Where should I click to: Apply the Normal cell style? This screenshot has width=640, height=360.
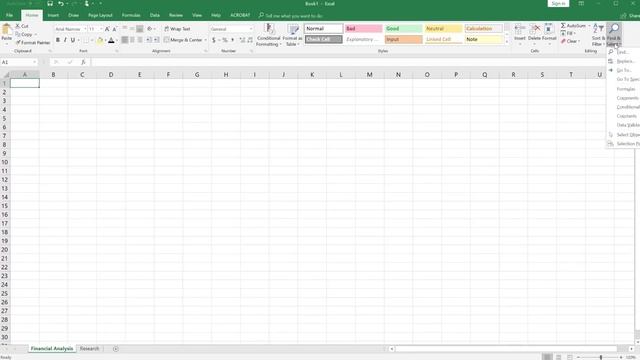pyautogui.click(x=324, y=29)
